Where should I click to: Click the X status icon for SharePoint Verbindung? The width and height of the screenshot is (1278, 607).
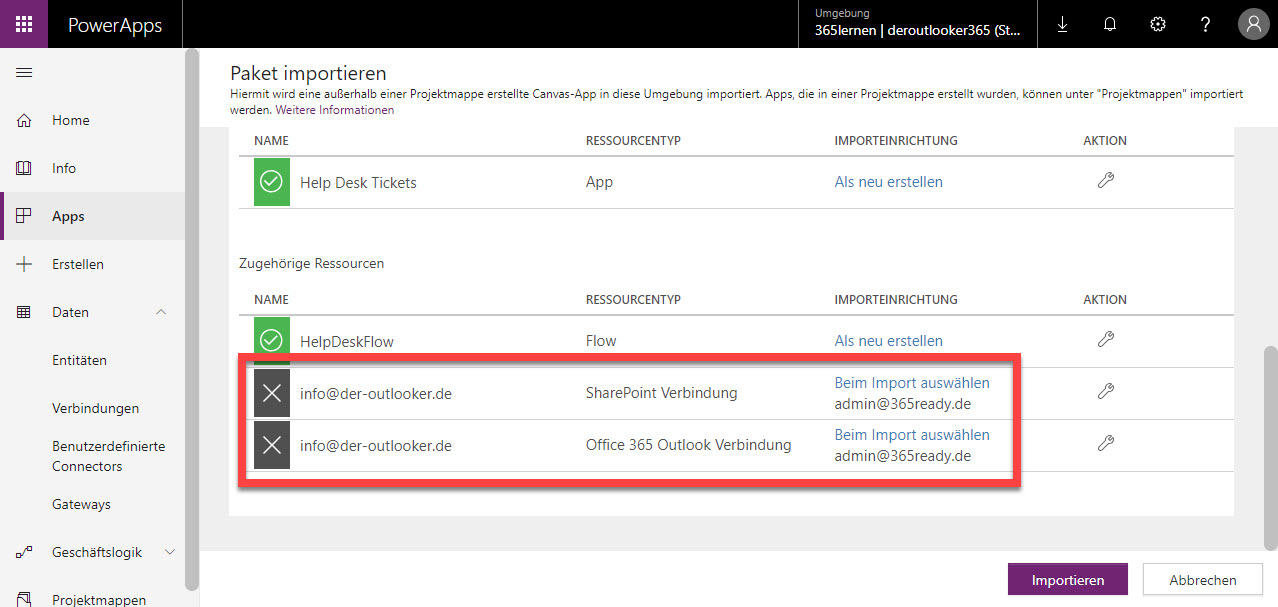(271, 393)
